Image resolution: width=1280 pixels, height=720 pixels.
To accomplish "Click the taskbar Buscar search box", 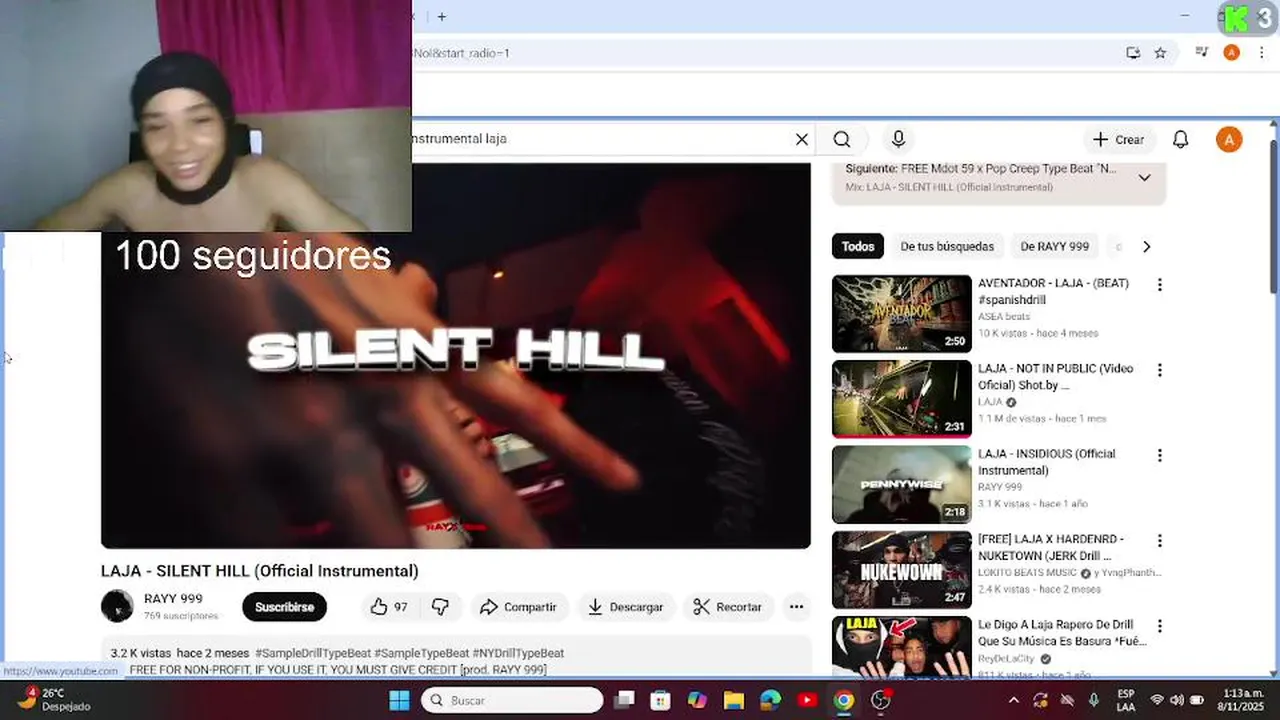I will 512,700.
